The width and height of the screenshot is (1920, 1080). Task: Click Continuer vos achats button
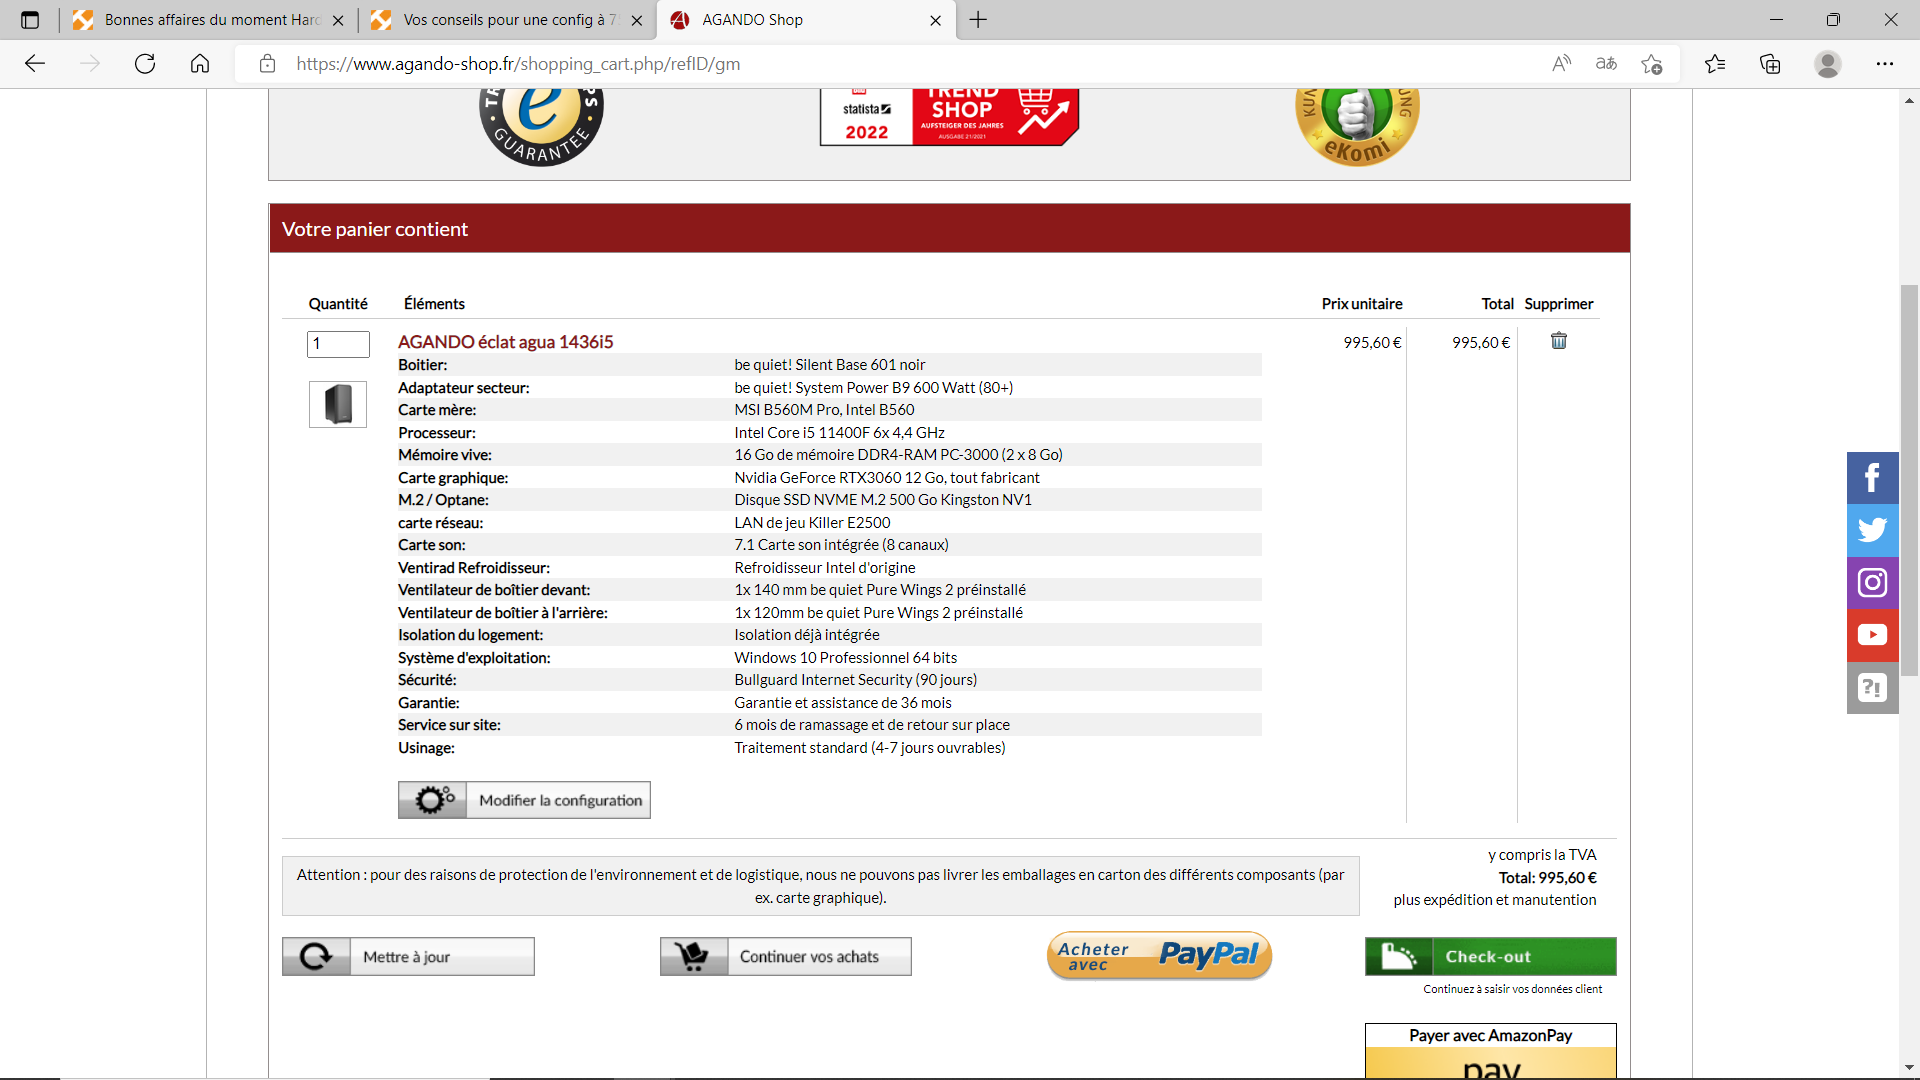click(786, 957)
